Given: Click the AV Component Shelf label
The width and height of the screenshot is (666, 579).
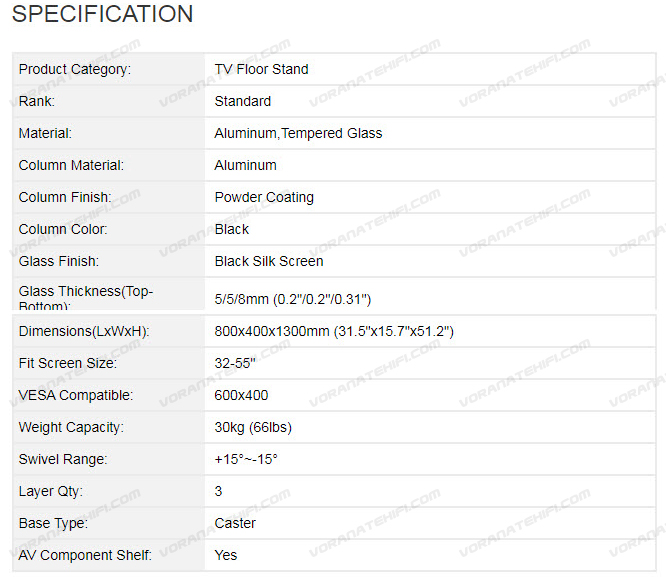Looking at the screenshot, I should tap(85, 555).
